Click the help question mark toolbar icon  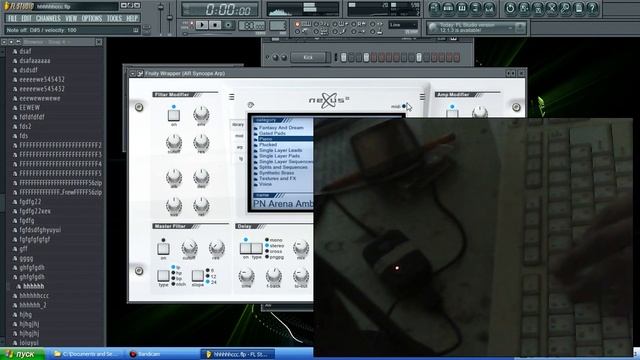pos(592,8)
